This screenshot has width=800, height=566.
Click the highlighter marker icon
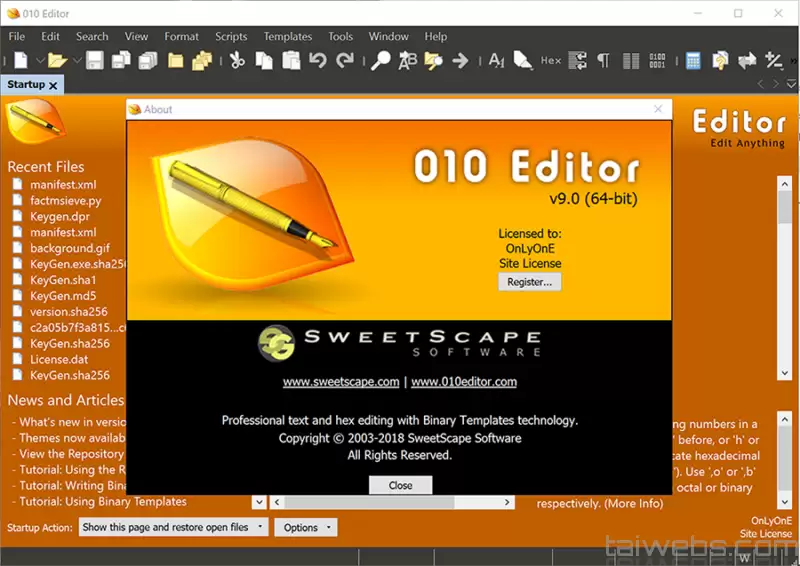[x=523, y=60]
